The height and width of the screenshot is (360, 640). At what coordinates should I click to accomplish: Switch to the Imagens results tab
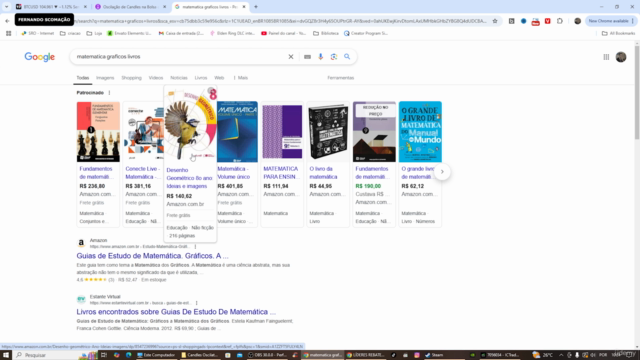[105, 78]
